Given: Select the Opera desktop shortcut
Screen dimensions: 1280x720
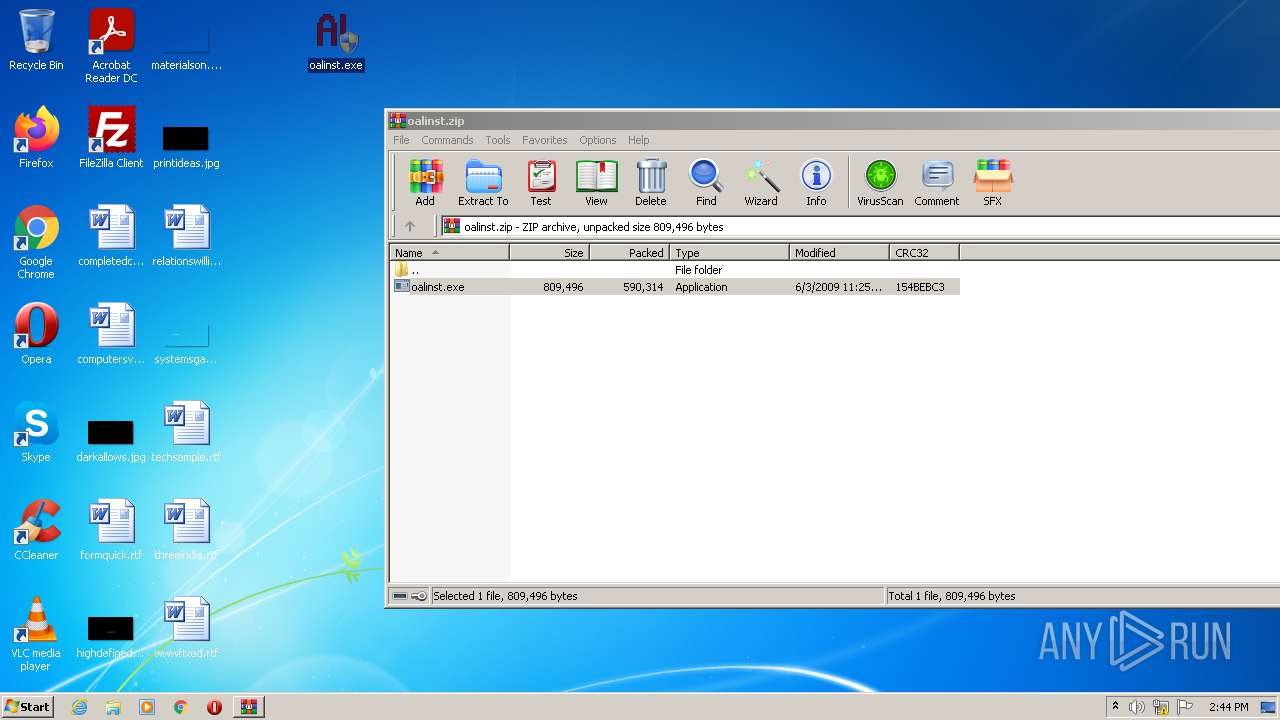Looking at the screenshot, I should click(36, 334).
